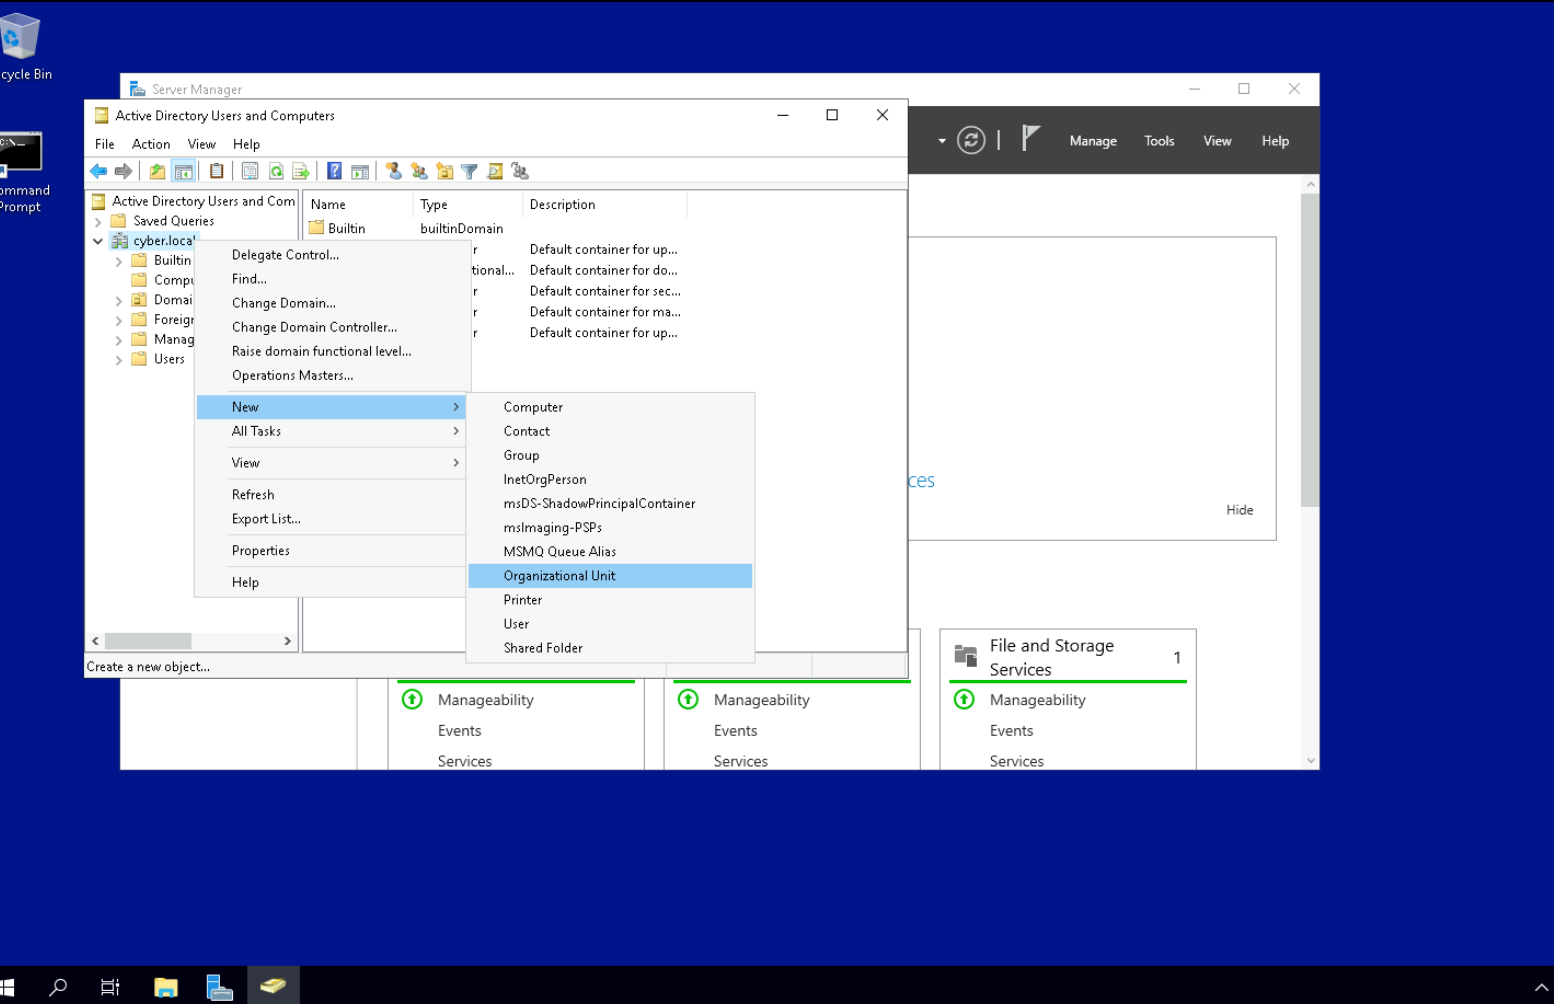Click Server Manager vertical scrollbar
1554x1004 pixels.
1310,350
